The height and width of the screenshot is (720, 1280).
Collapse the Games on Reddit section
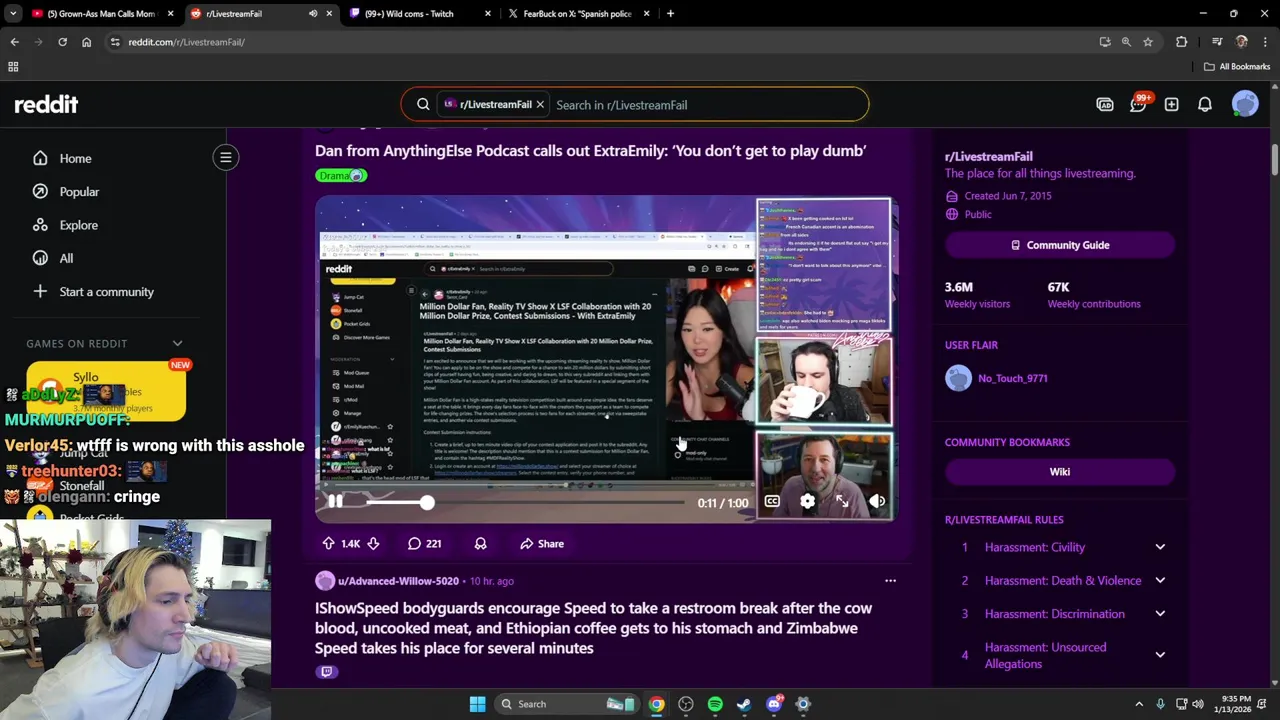point(177,343)
